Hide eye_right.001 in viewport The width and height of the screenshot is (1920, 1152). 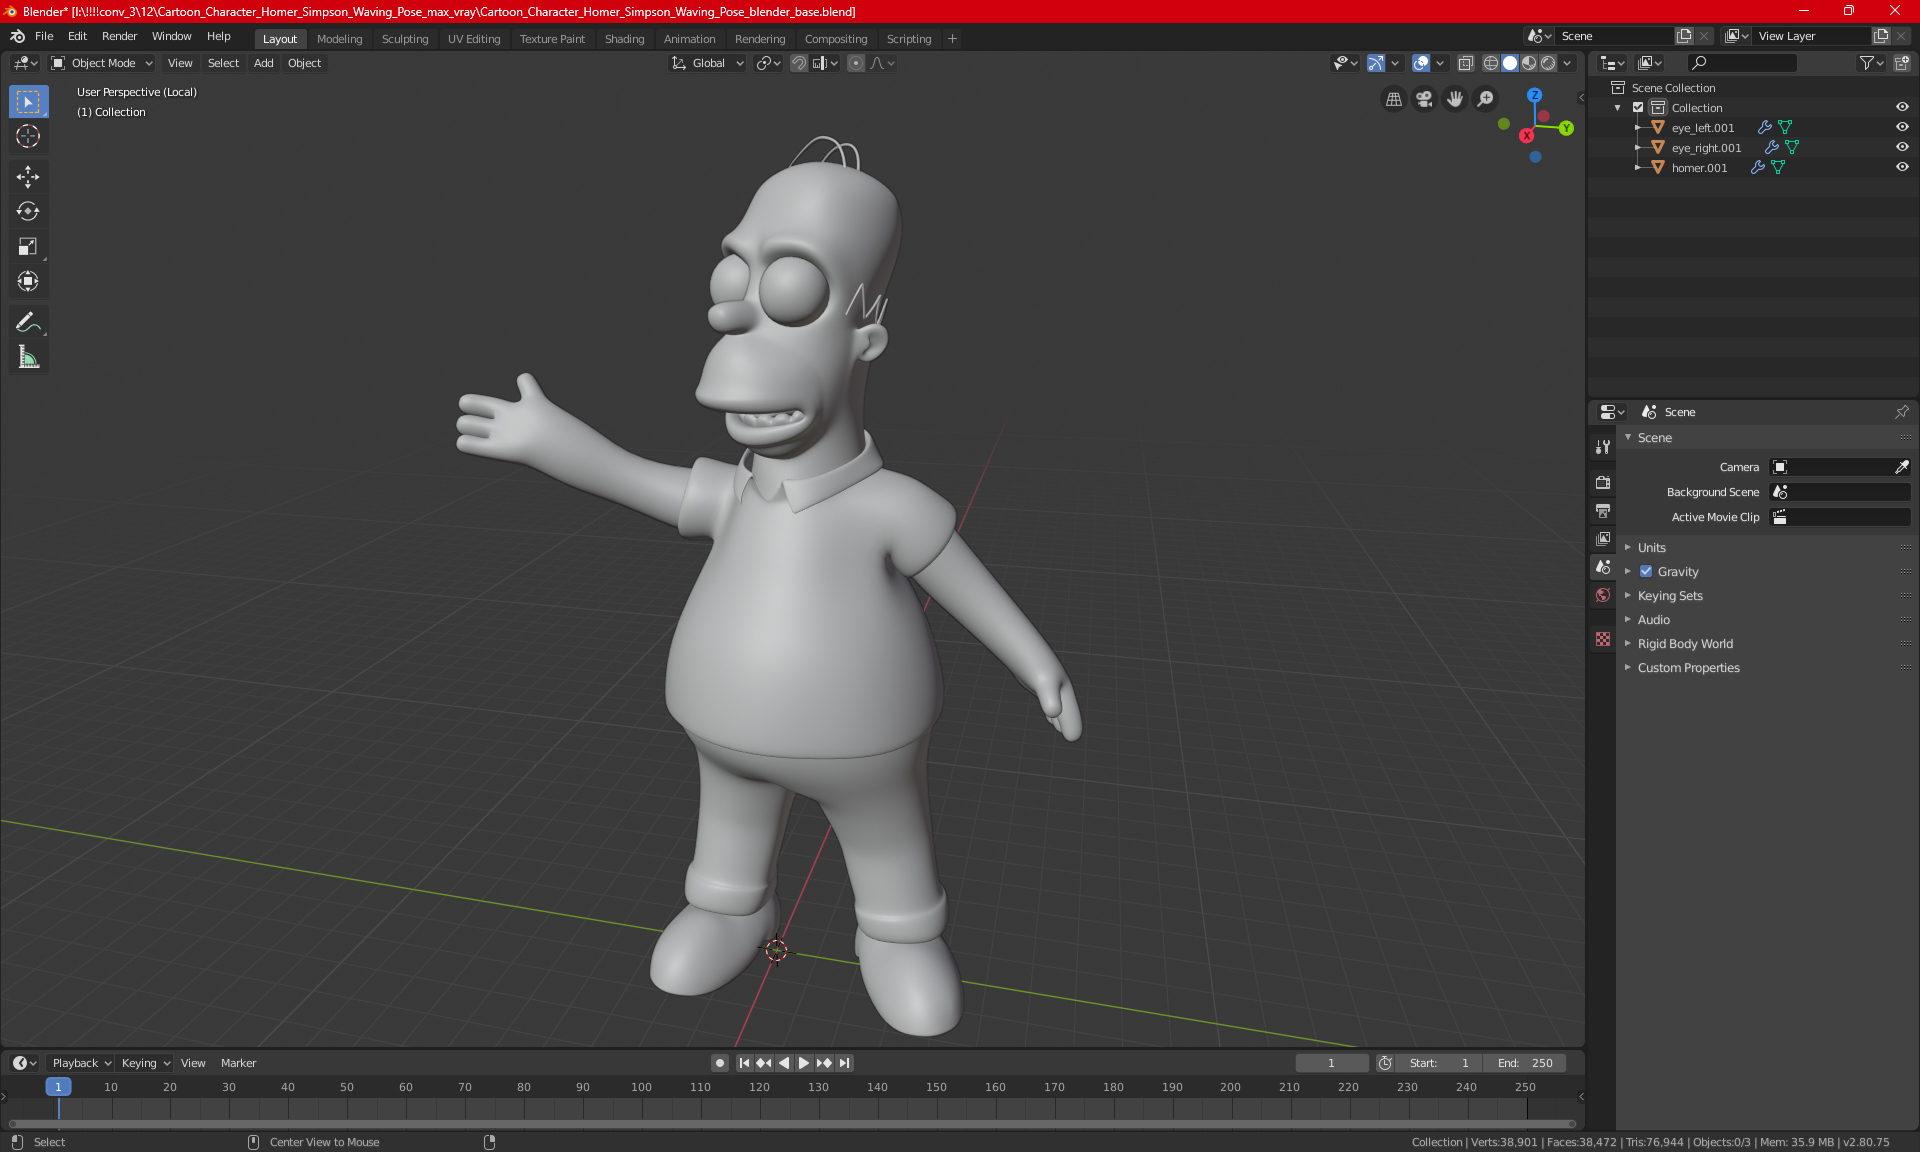point(1902,147)
